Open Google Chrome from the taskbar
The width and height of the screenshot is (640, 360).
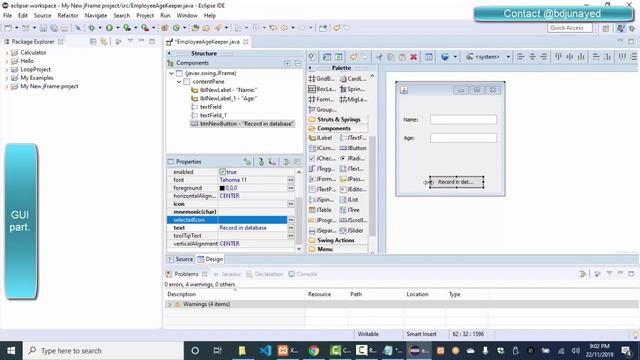click(313, 351)
